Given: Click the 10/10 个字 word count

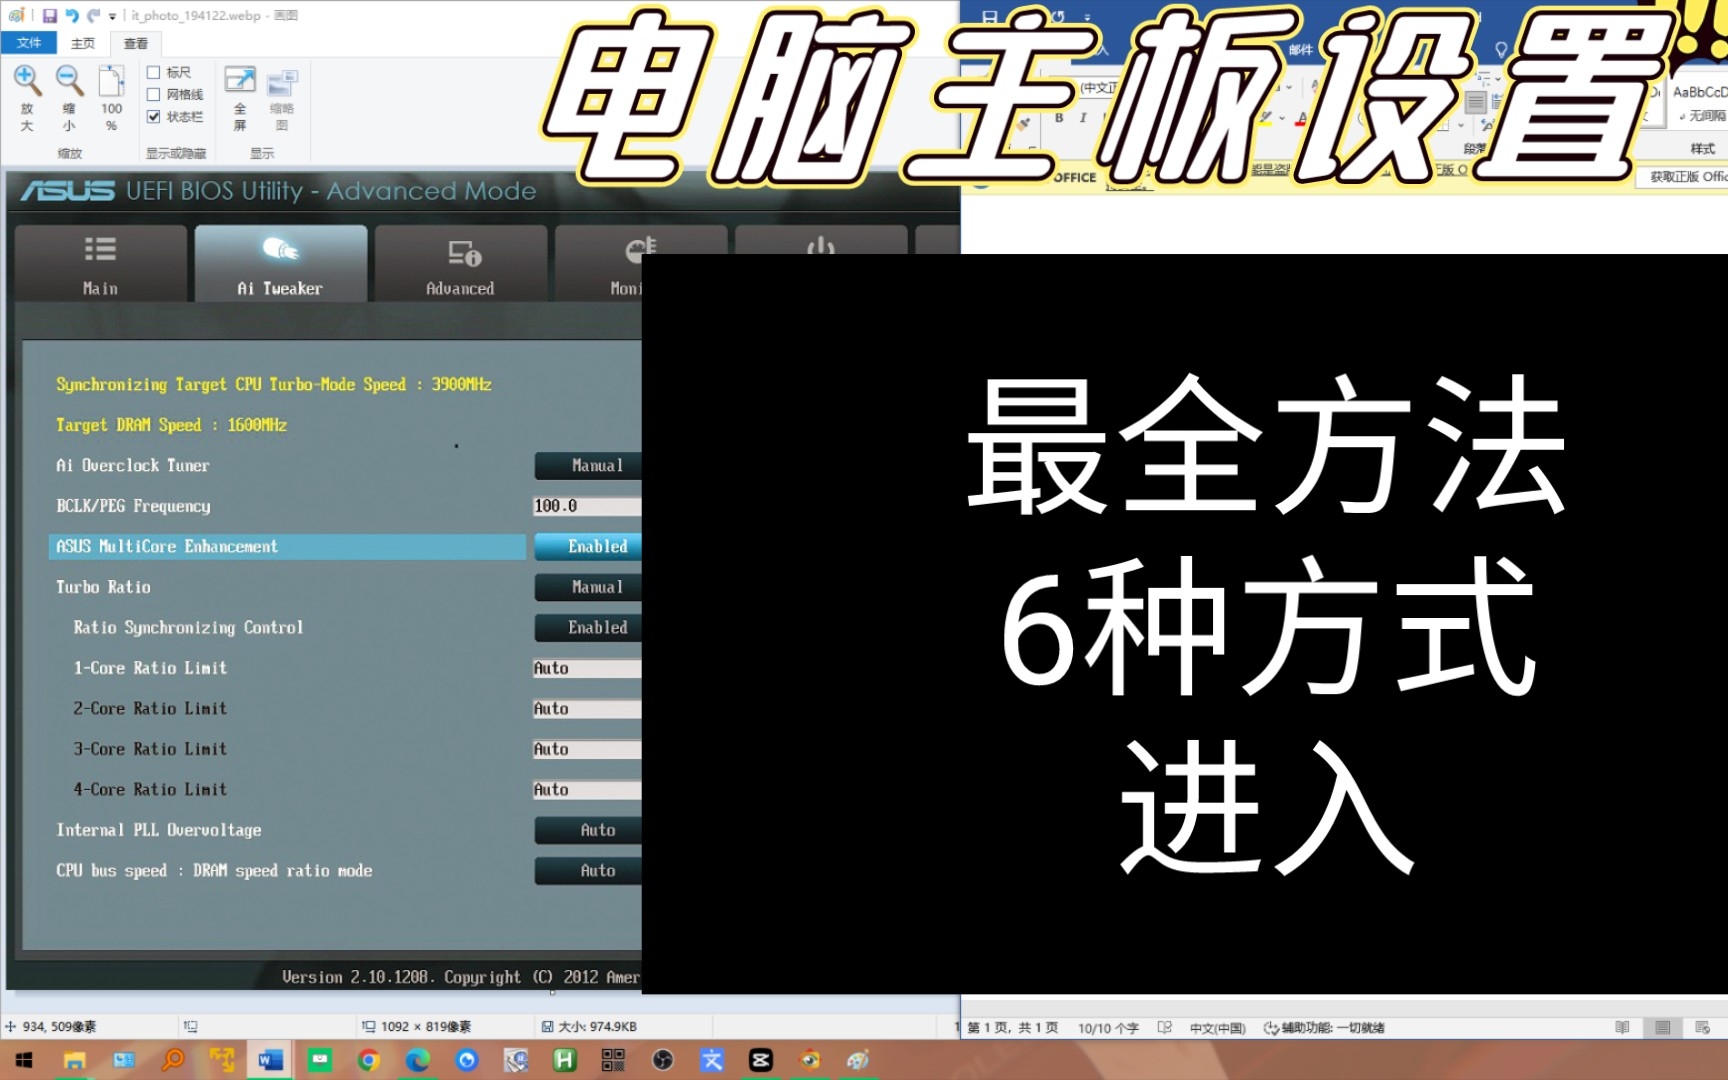Looking at the screenshot, I should pos(1108,1028).
